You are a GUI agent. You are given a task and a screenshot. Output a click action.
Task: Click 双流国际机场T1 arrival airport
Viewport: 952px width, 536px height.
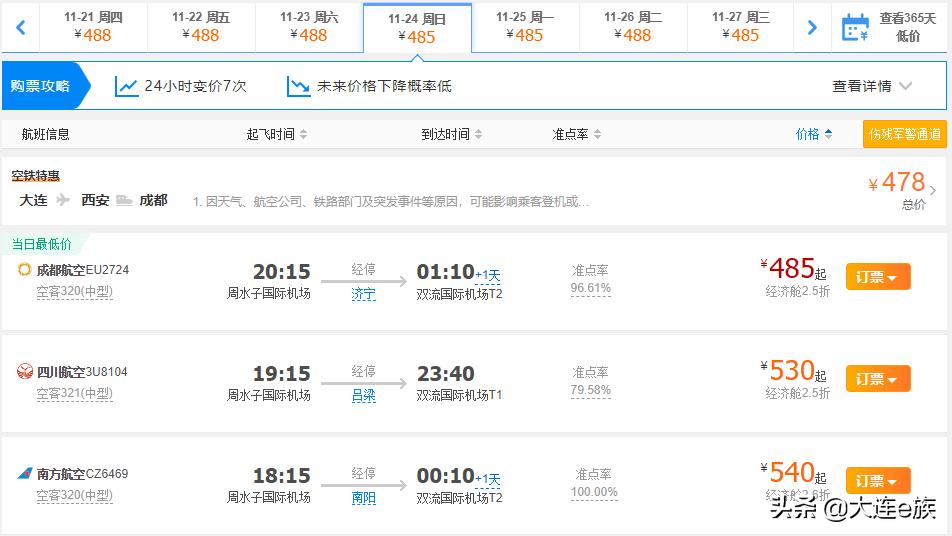[x=459, y=395]
